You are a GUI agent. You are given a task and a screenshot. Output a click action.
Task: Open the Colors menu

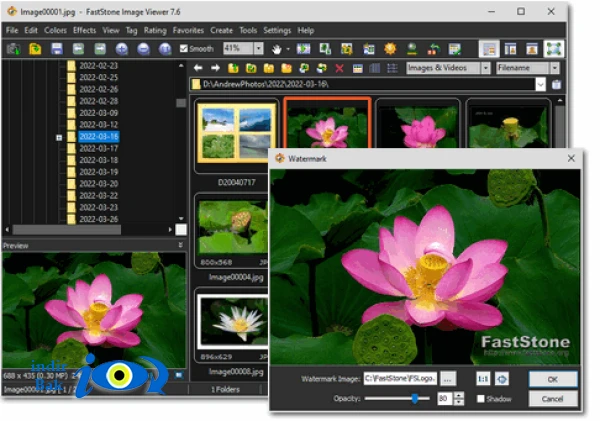55,30
